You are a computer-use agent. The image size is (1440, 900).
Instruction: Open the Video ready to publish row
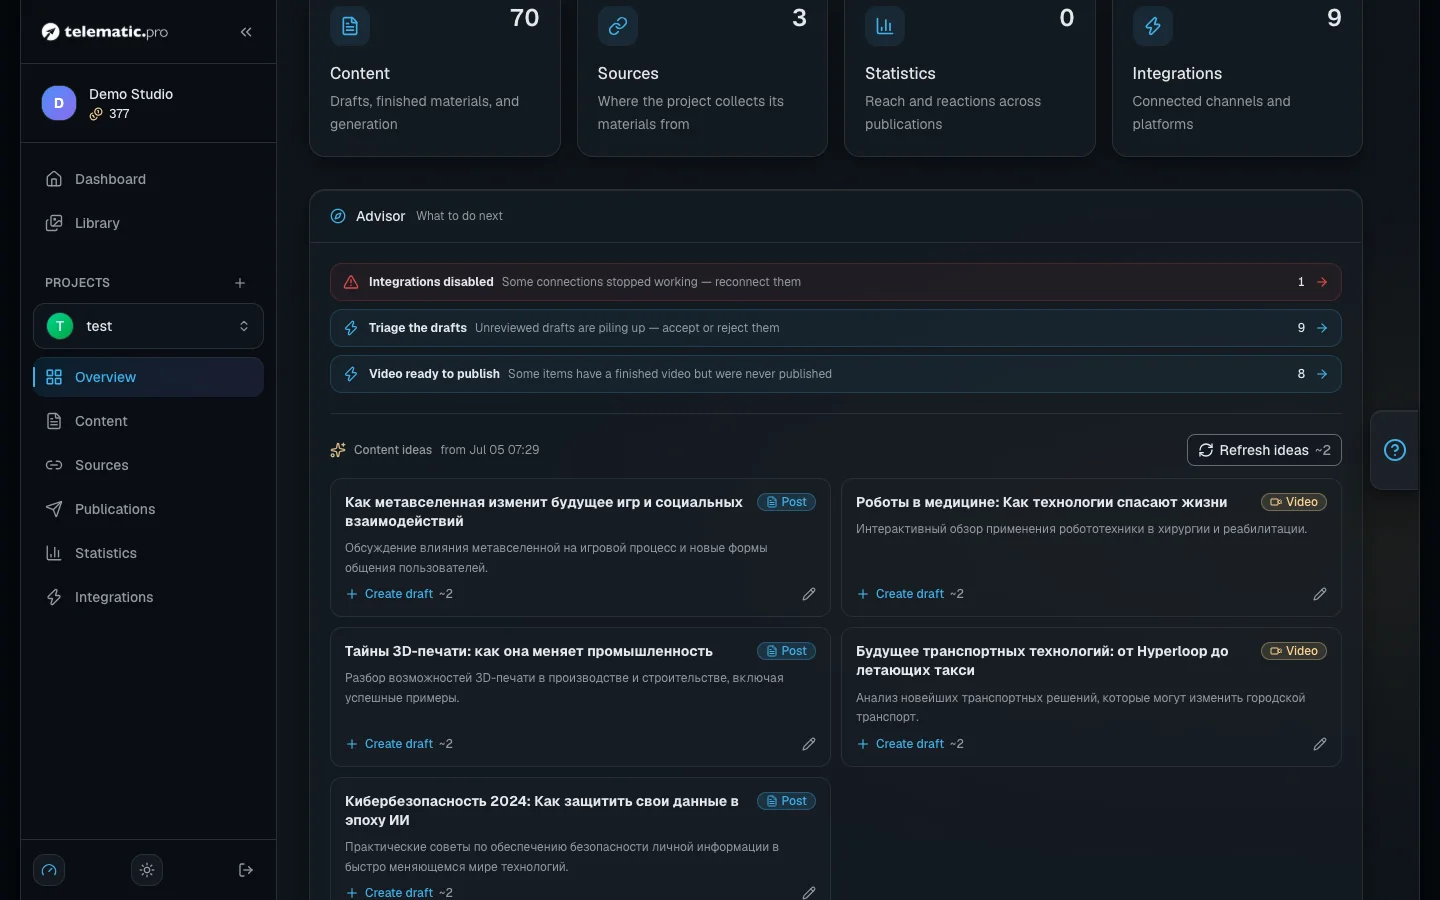click(x=836, y=374)
